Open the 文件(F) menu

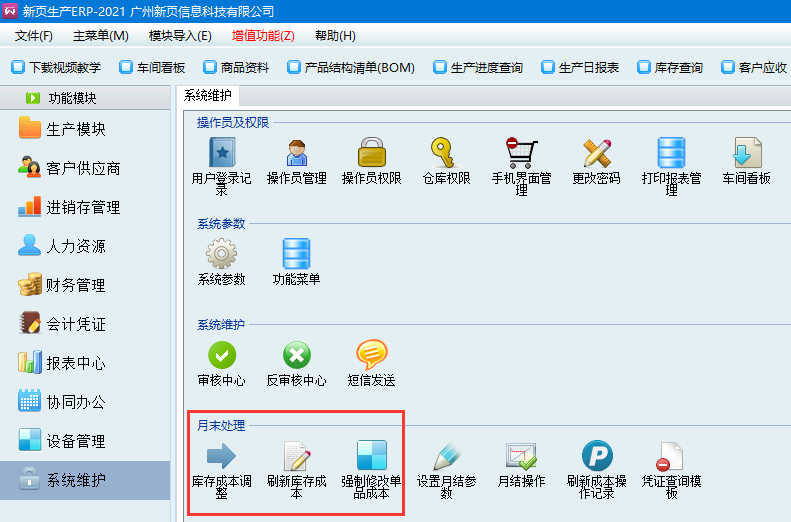[34, 36]
